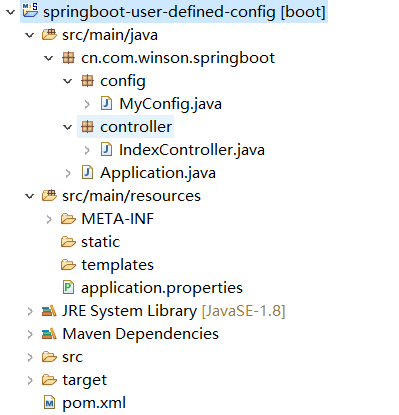Screen dimensions: 399x415
Task: Select the application.properties file name
Action: pos(162,288)
